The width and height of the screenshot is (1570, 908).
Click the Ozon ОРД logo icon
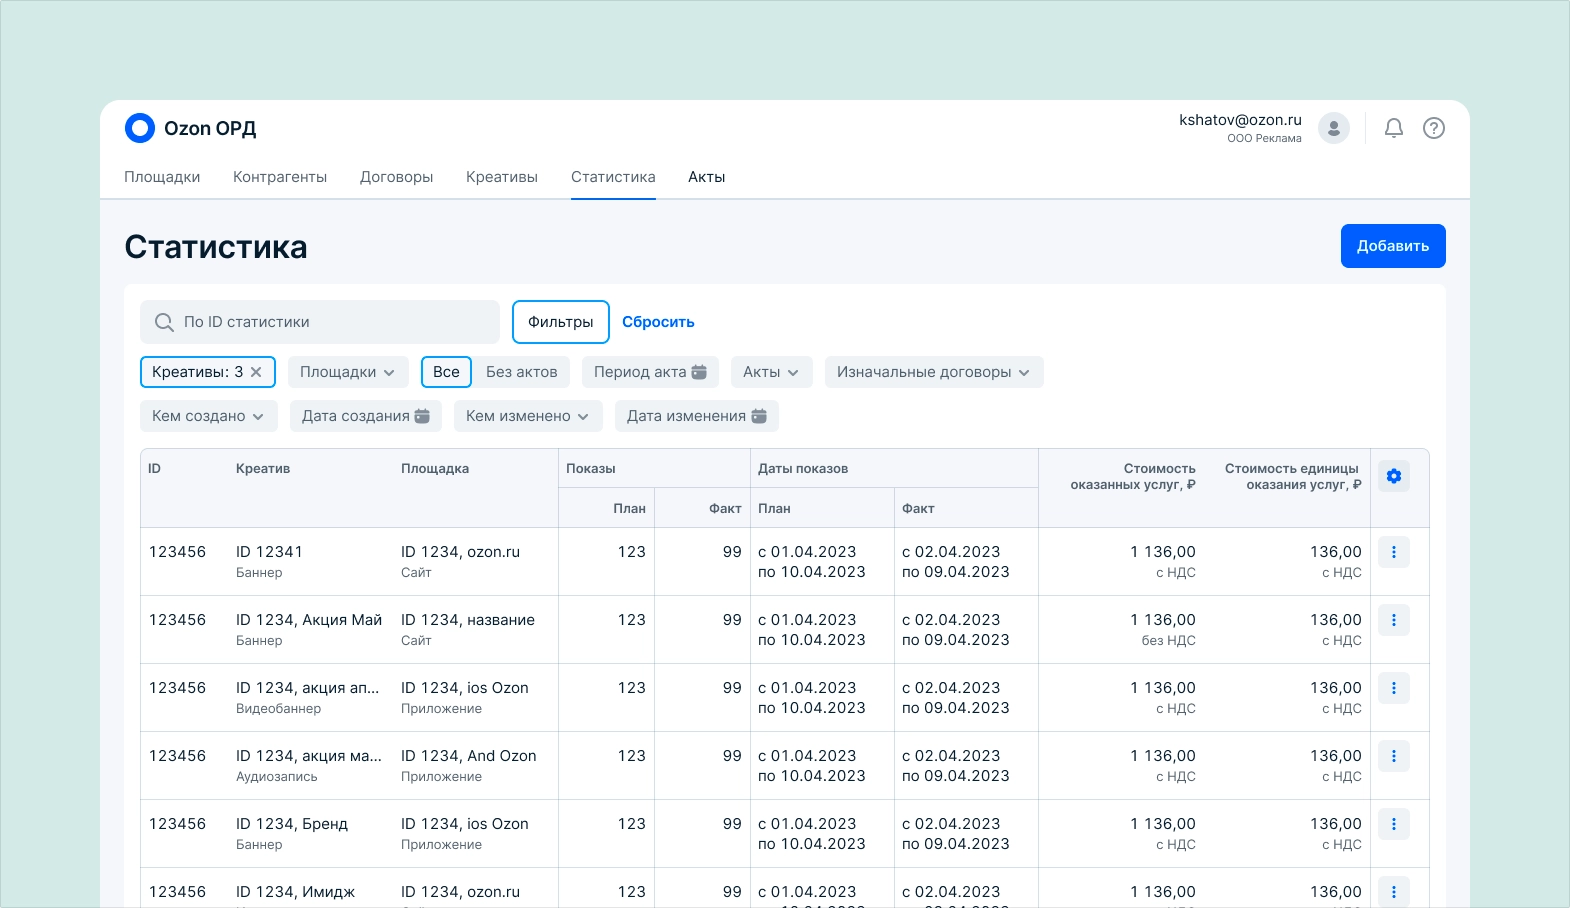(140, 128)
